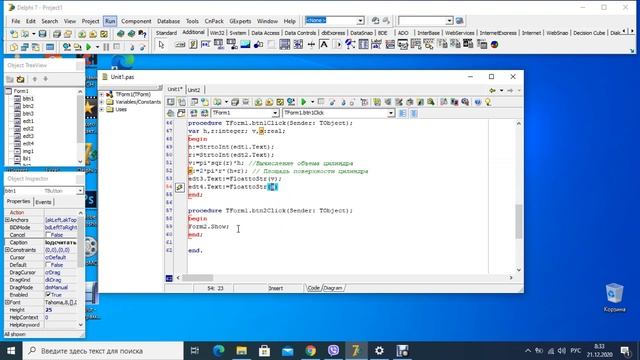Open the Windows Start menu

coord(11,351)
